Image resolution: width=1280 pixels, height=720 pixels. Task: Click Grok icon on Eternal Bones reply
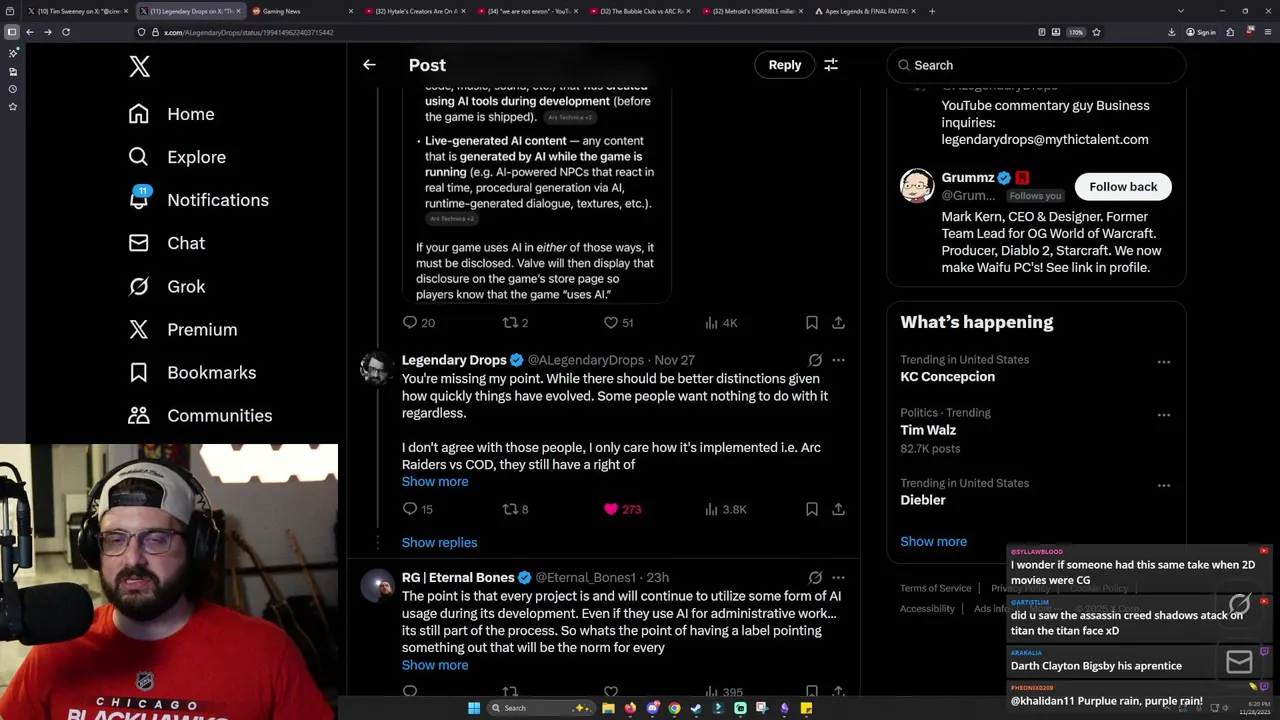point(815,577)
